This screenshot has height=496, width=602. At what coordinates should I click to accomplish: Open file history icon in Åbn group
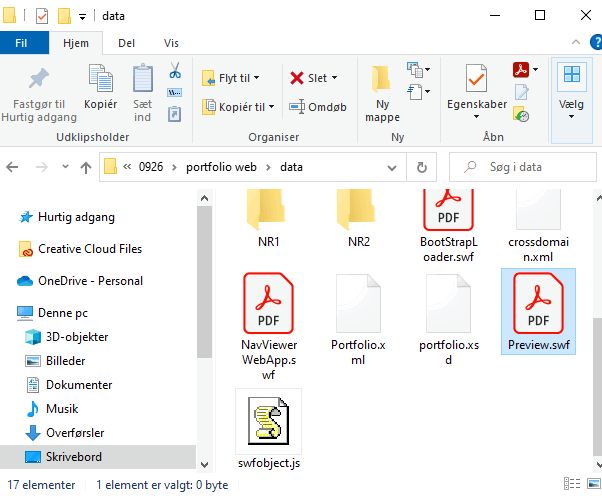(x=521, y=114)
